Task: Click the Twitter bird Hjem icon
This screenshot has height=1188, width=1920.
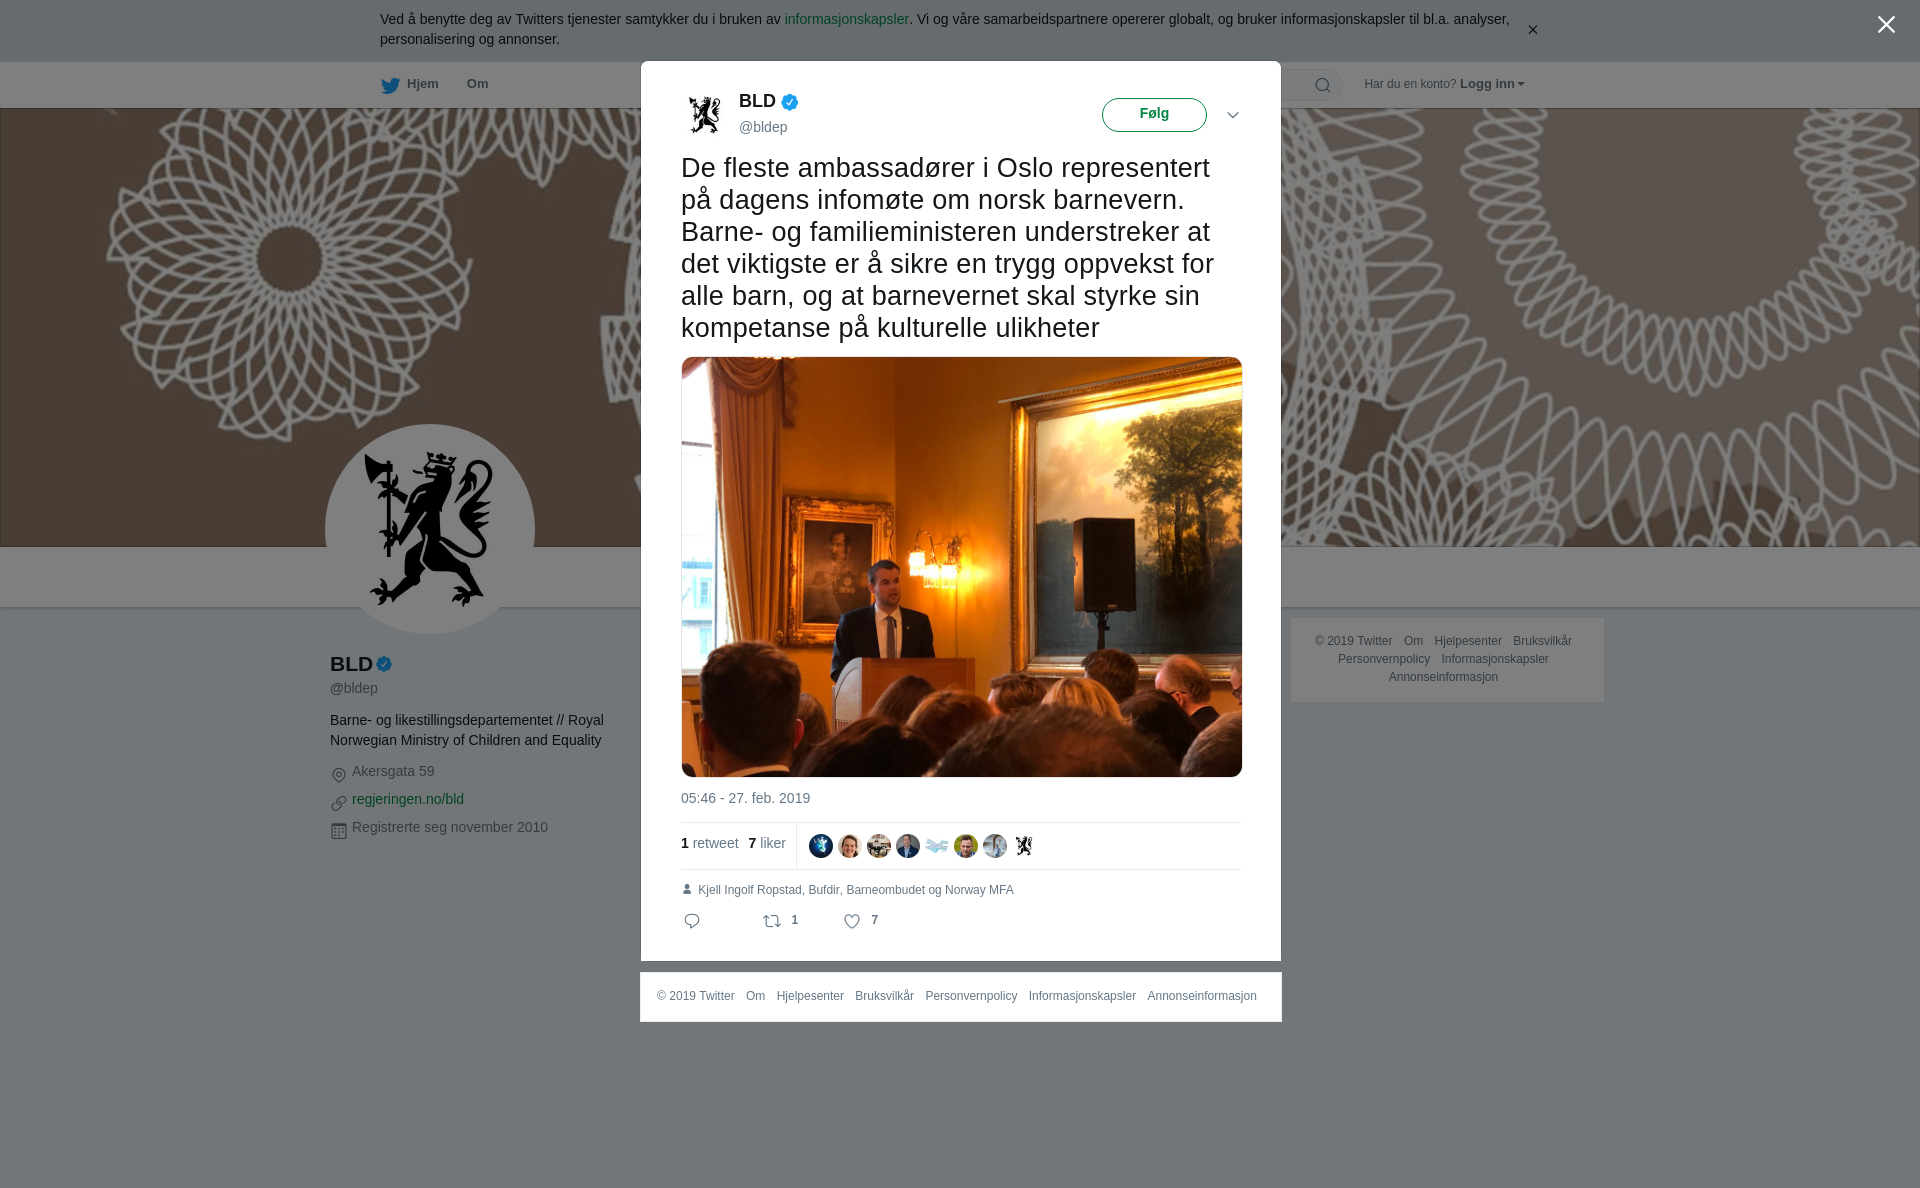Action: pos(390,85)
